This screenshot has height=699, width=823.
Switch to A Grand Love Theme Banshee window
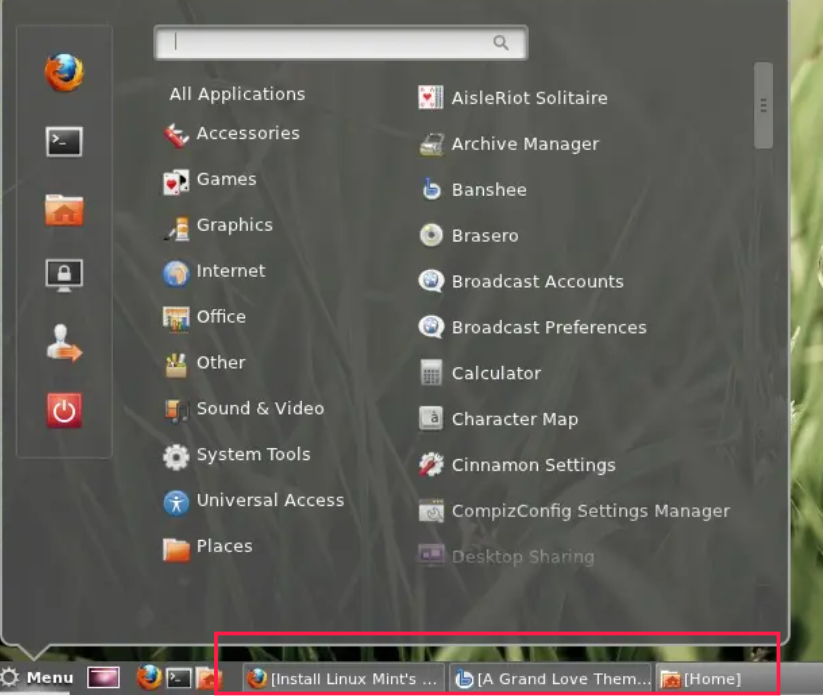tap(551, 678)
